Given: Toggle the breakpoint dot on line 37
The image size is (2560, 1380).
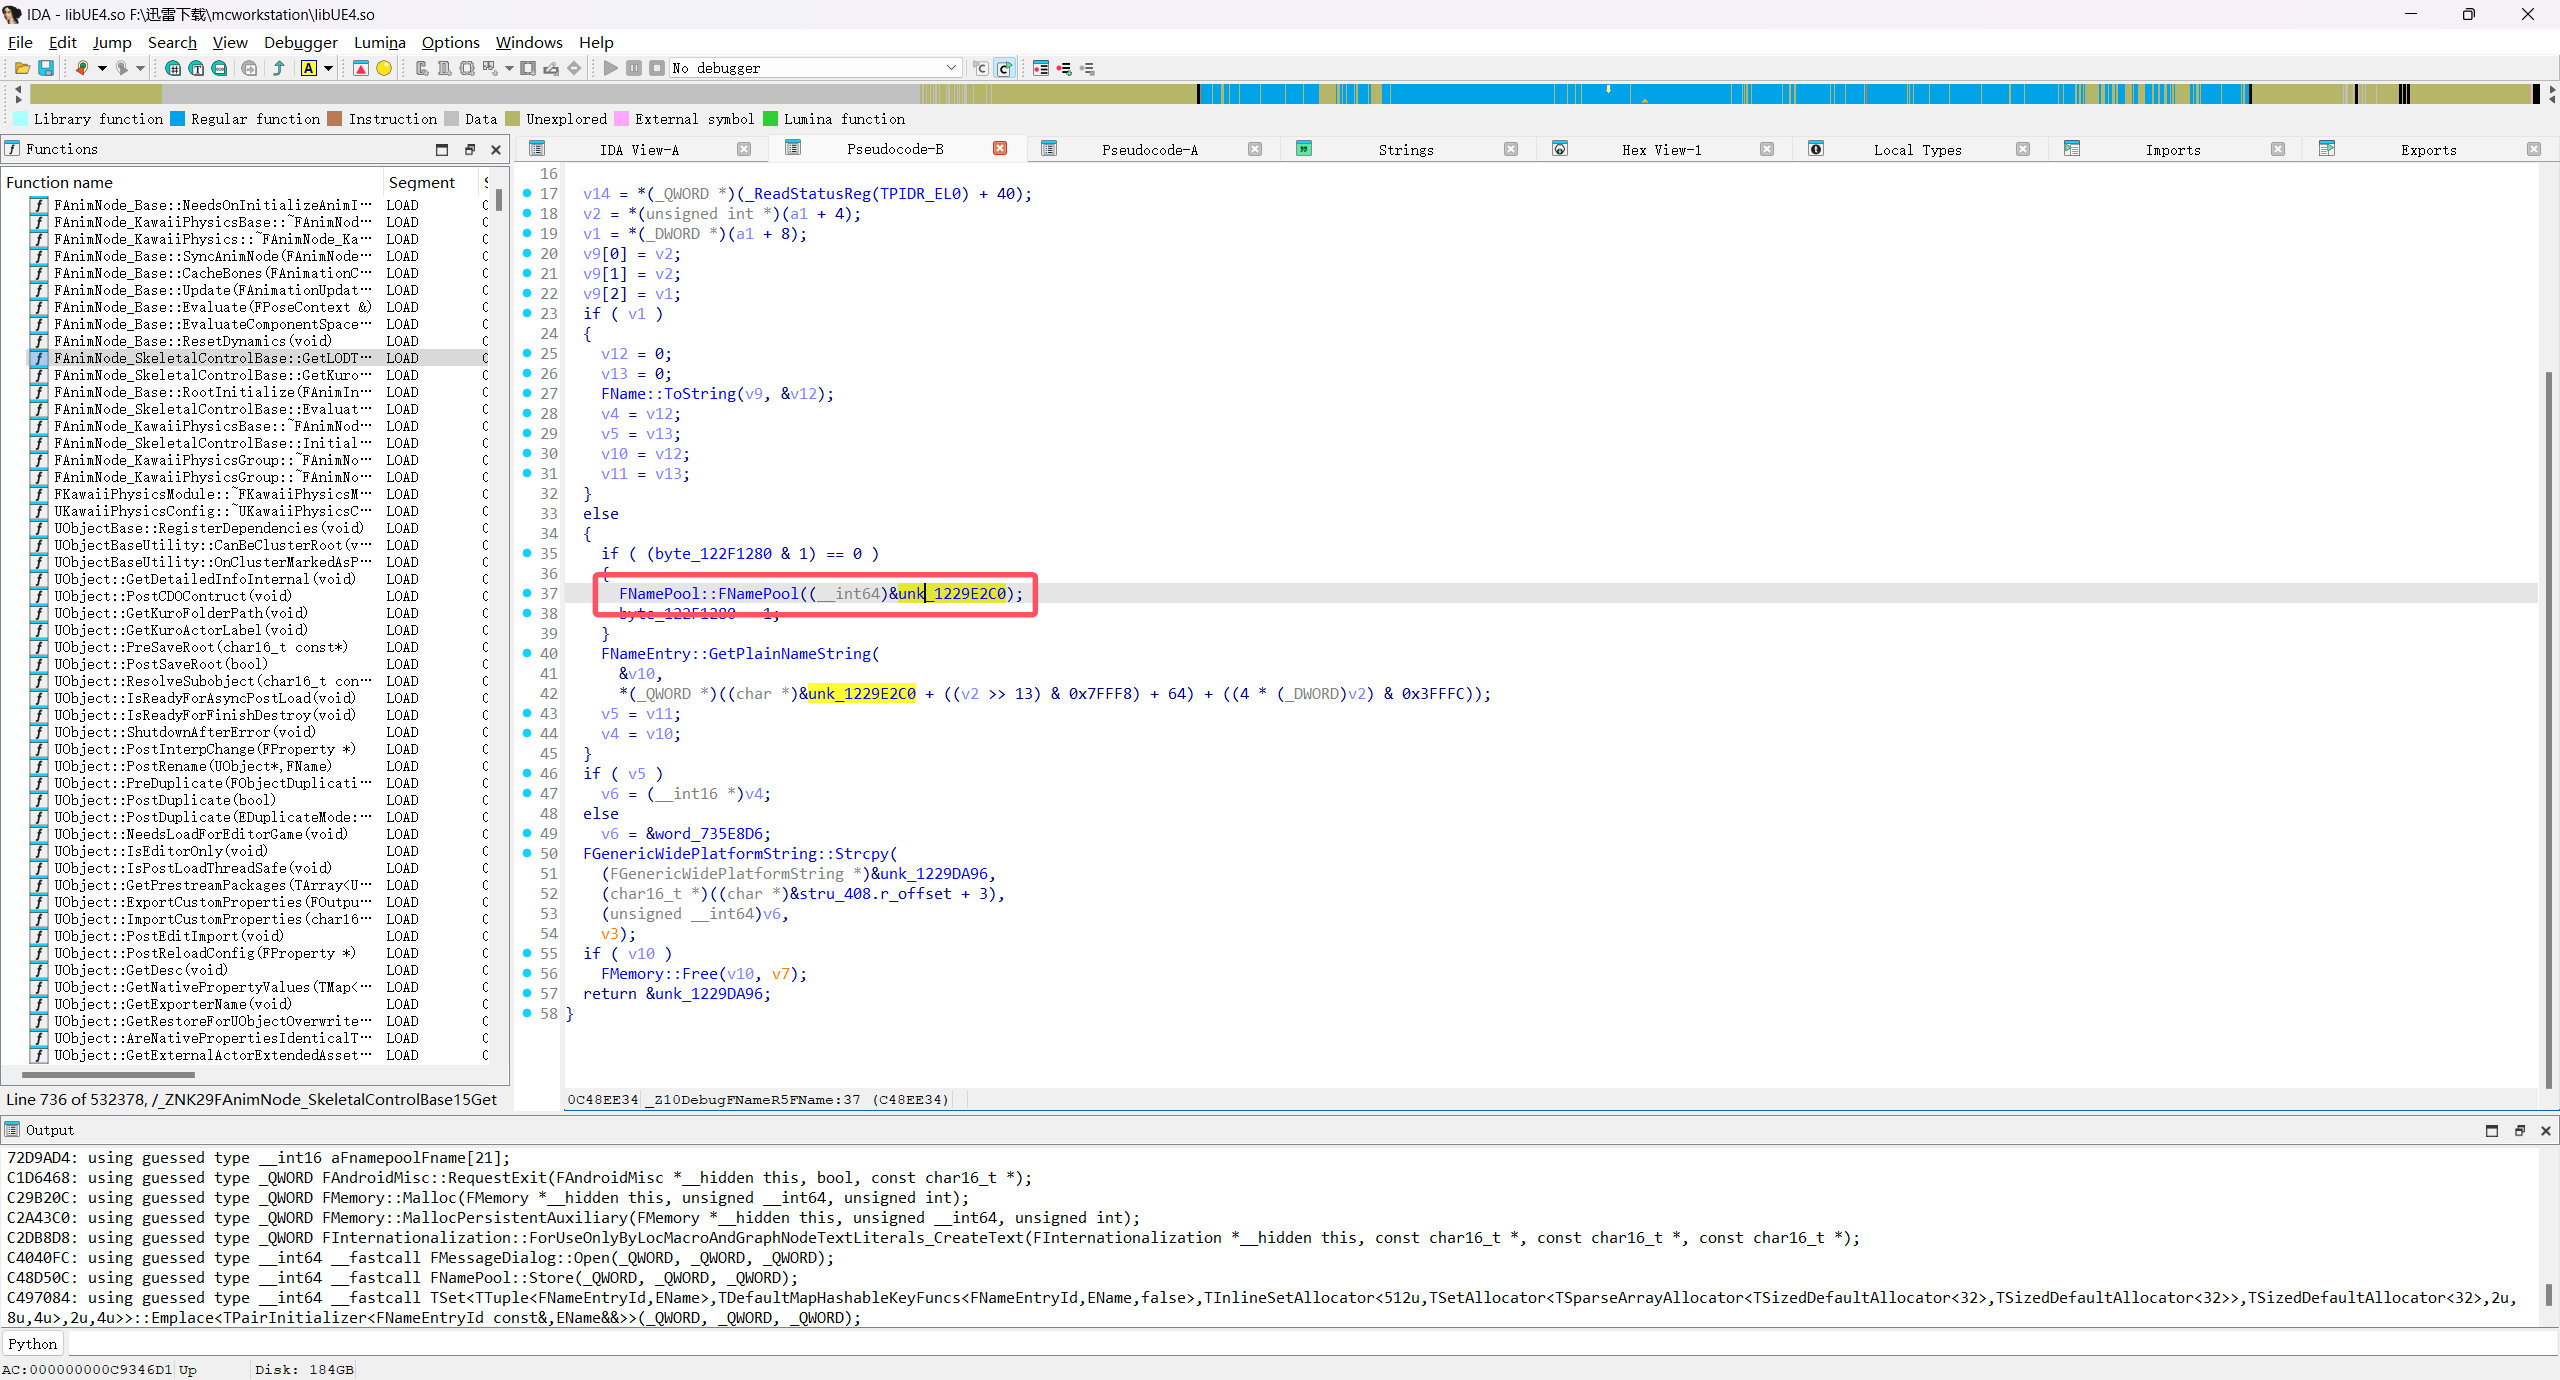Looking at the screenshot, I should (x=527, y=593).
